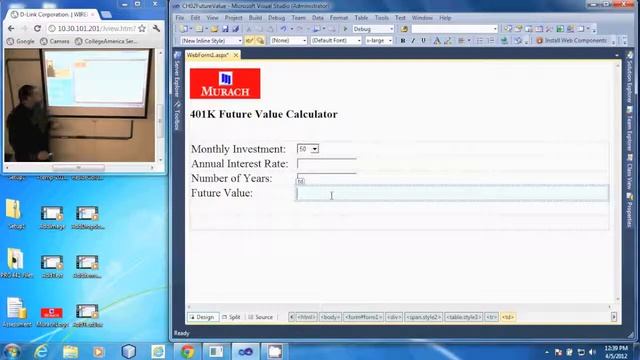Switch to Split view

231,317
